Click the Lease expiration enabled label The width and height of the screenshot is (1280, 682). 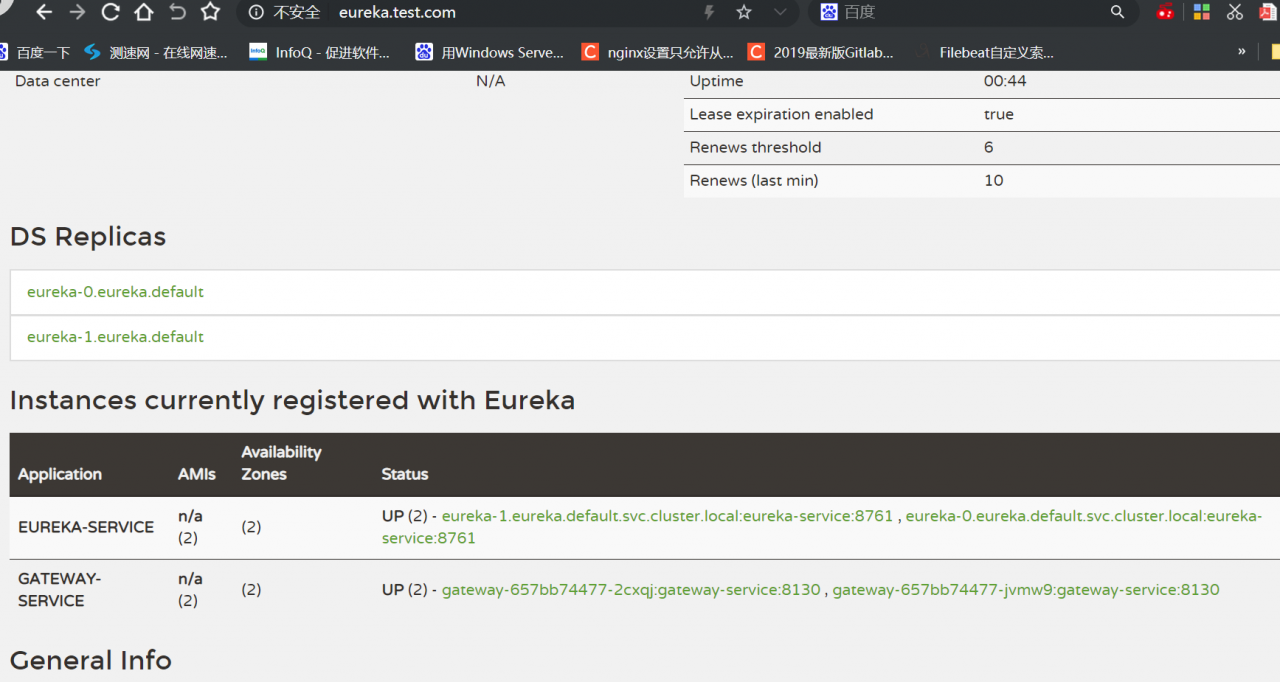[x=781, y=114]
